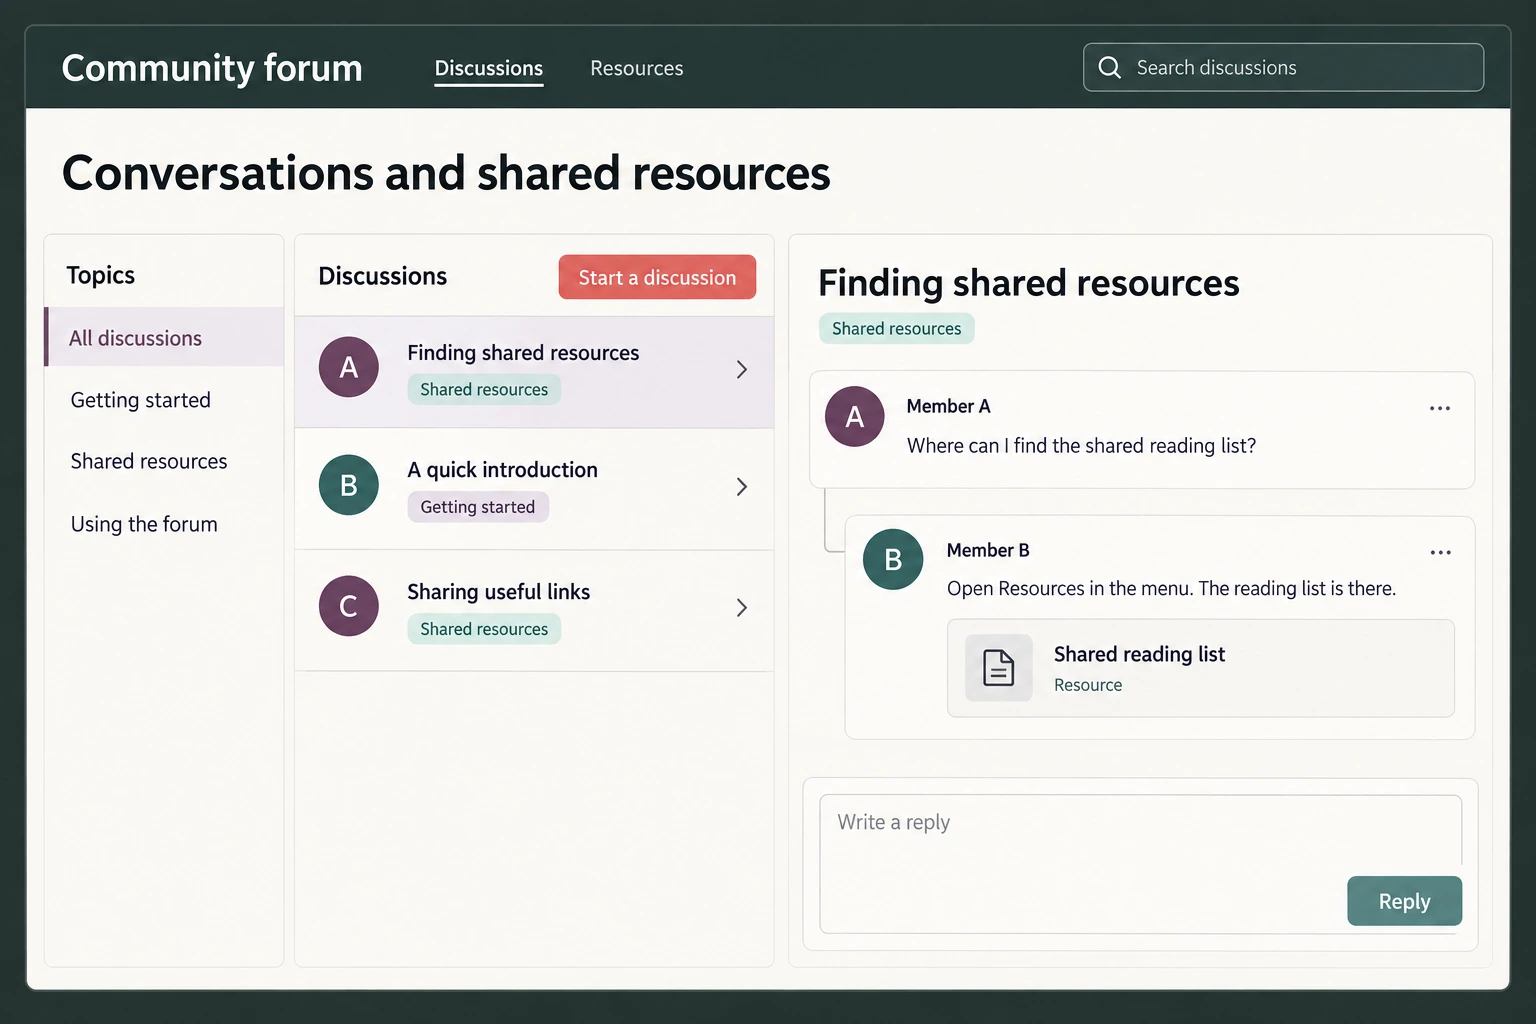Click the Conversations and shared resources heading

[x=446, y=173]
